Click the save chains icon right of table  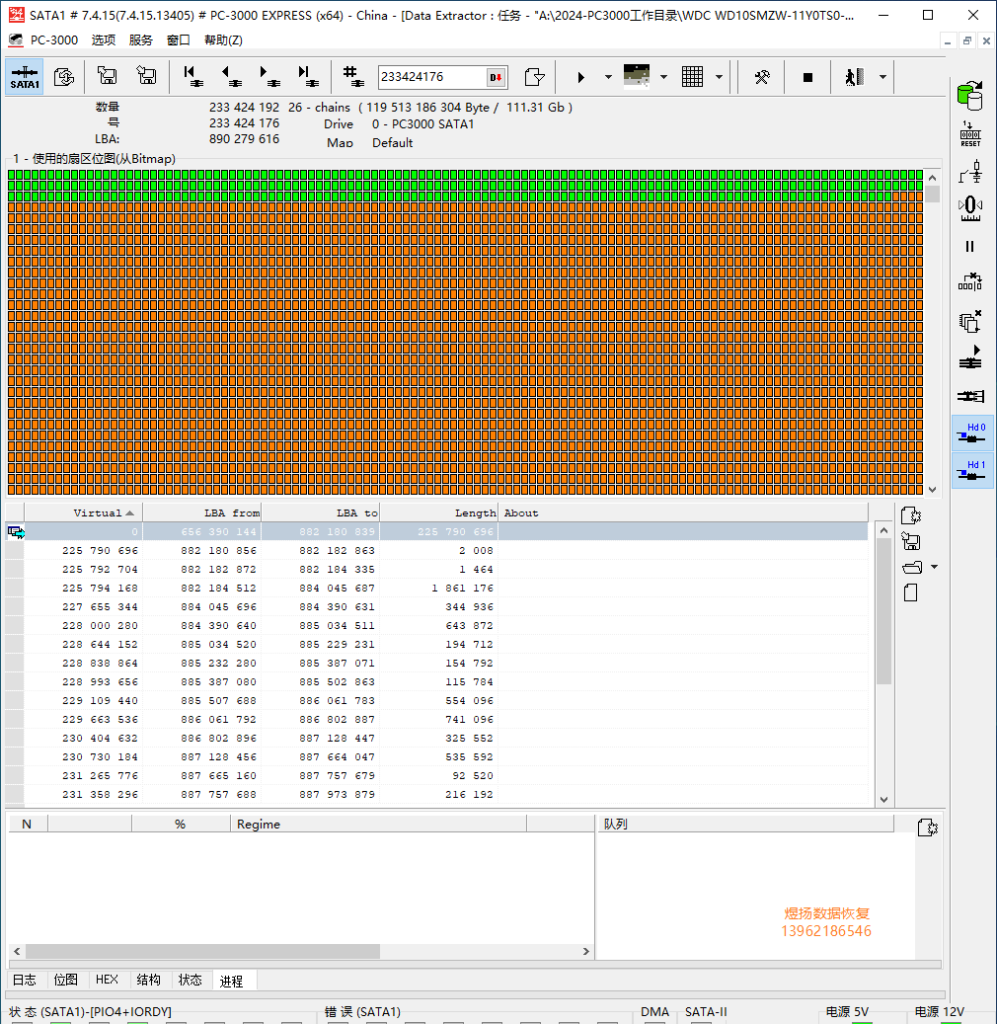tap(911, 541)
